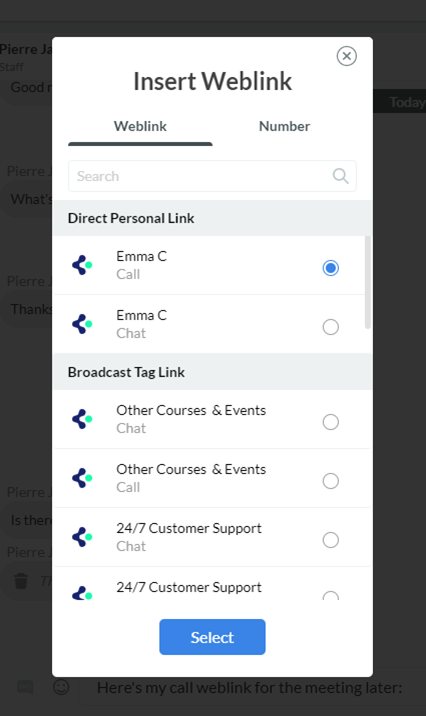The width and height of the screenshot is (426, 716).
Task: Choose Other Courses & Events Chat radio option
Action: click(x=331, y=422)
